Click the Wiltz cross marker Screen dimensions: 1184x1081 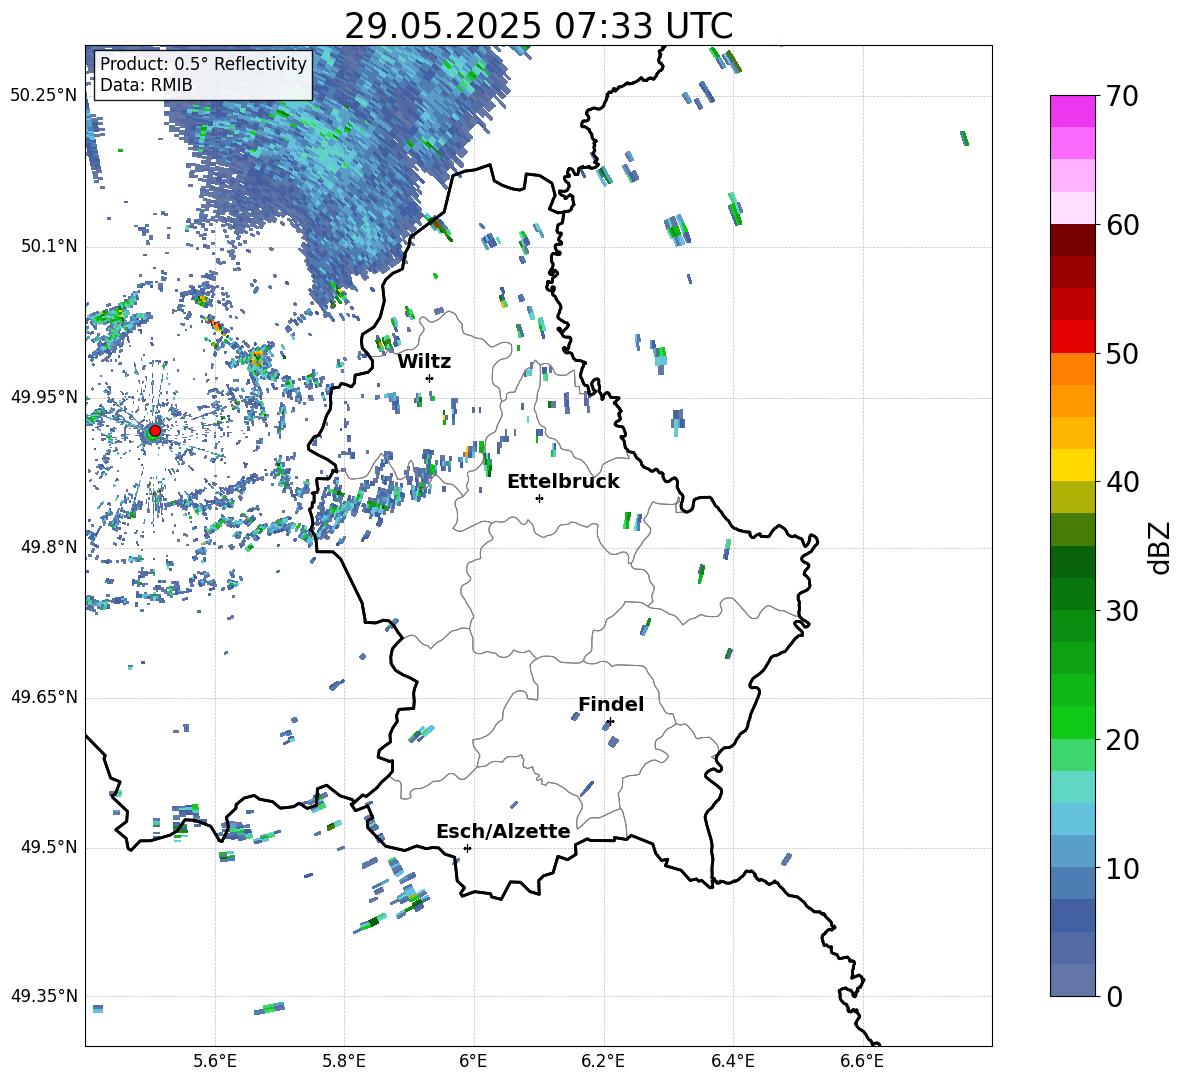[430, 378]
